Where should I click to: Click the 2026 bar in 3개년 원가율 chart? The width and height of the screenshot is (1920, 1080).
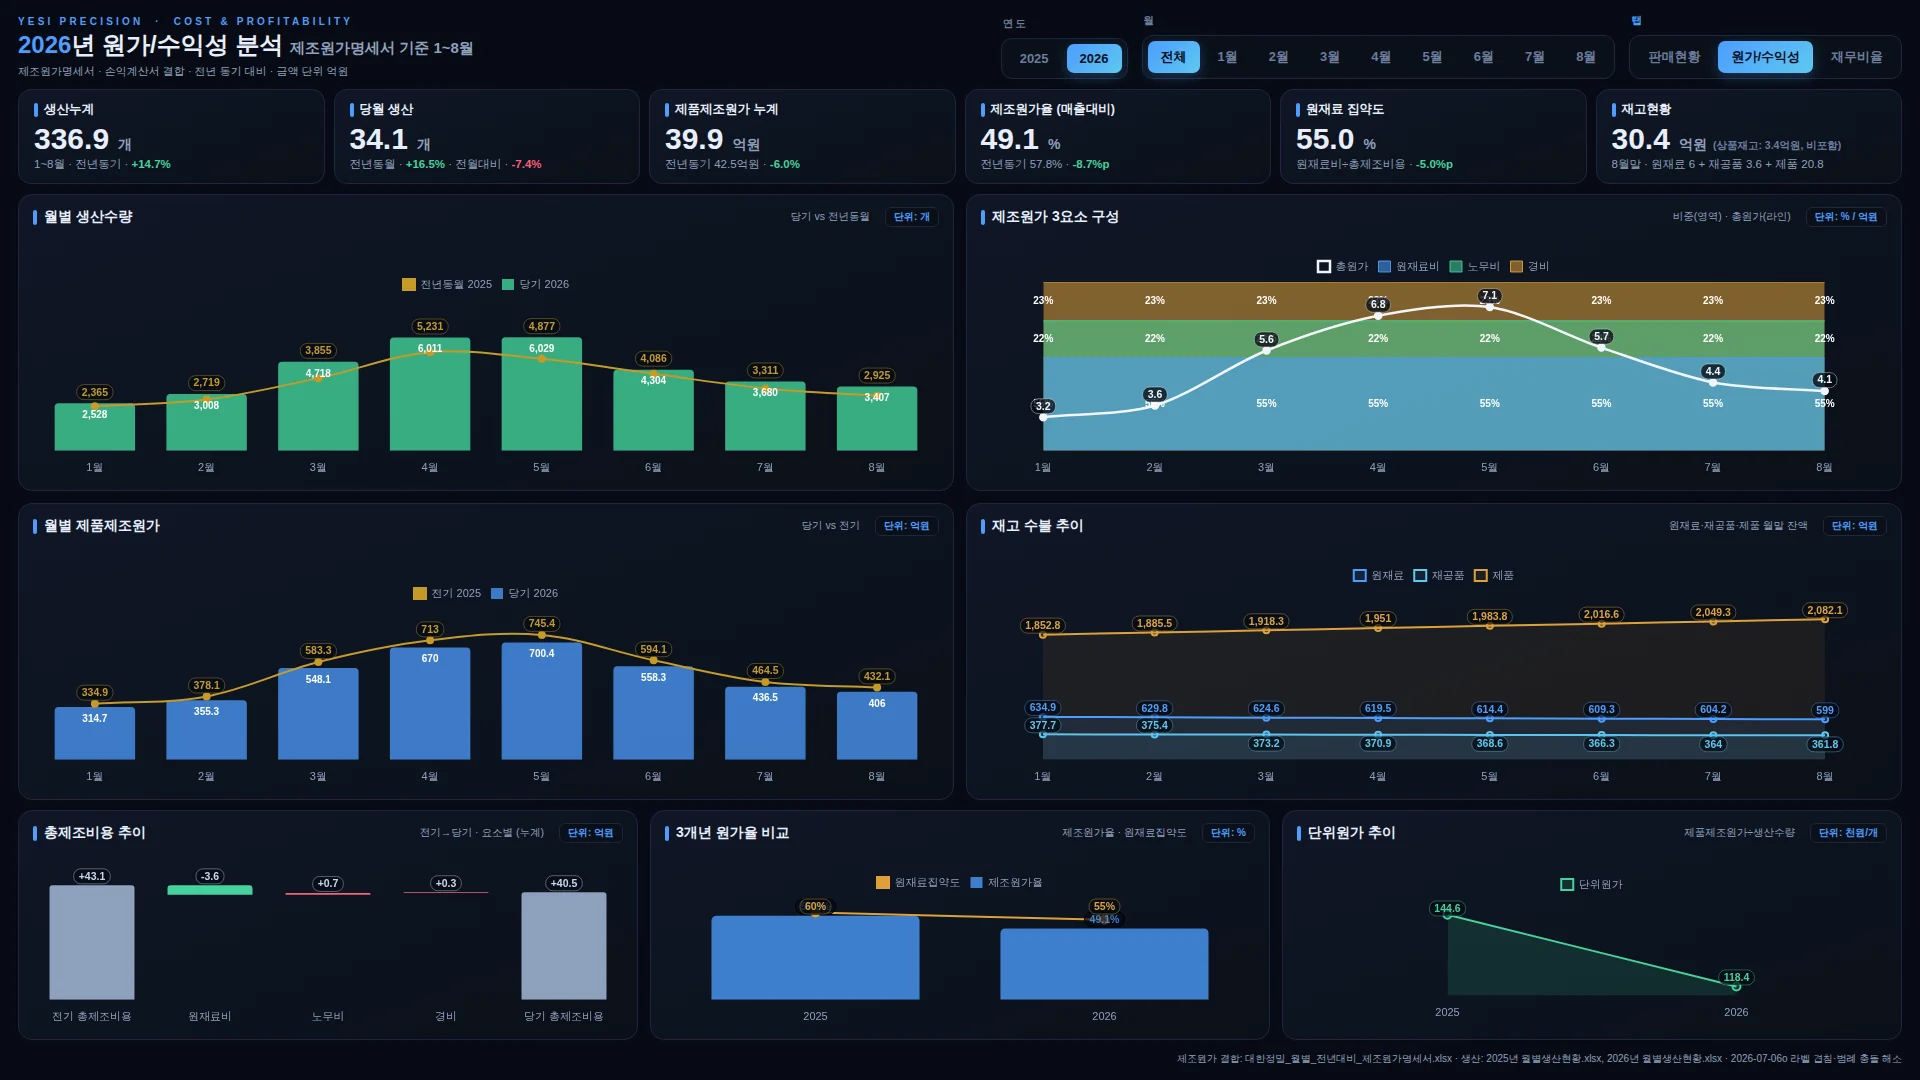(x=1104, y=964)
